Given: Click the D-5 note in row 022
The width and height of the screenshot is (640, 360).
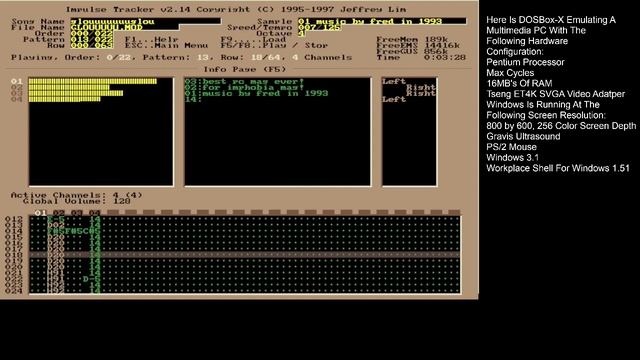Looking at the screenshot, I should tap(91, 279).
